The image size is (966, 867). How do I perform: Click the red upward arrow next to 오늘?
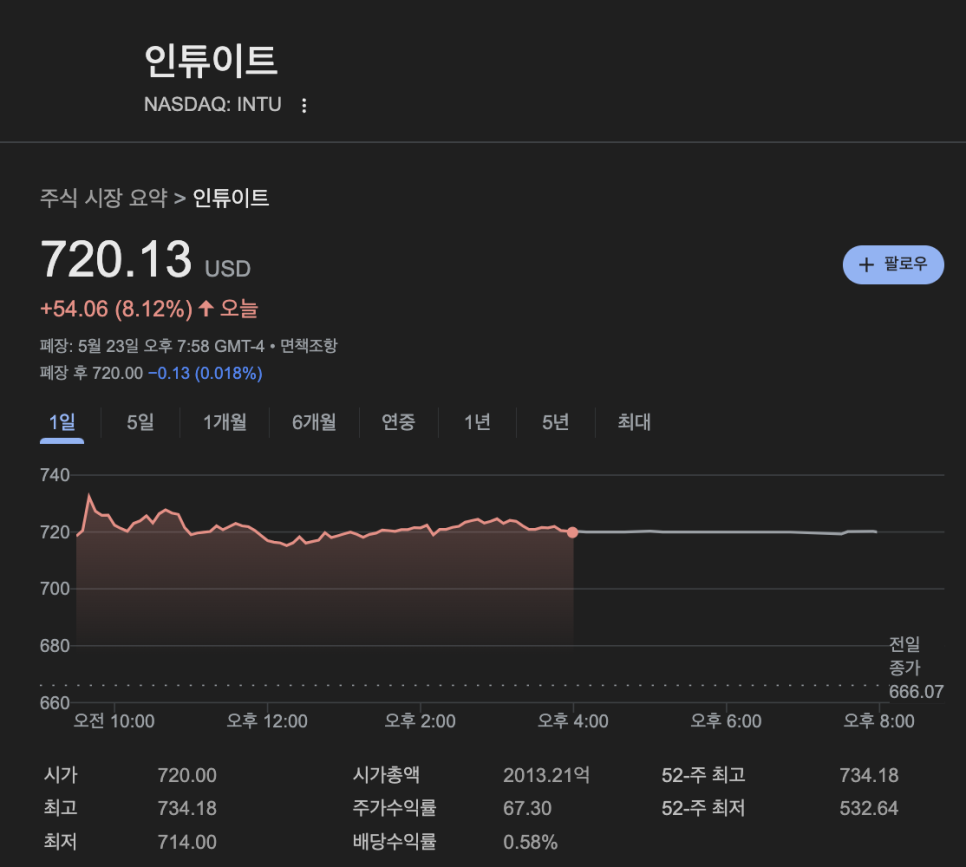[x=206, y=308]
